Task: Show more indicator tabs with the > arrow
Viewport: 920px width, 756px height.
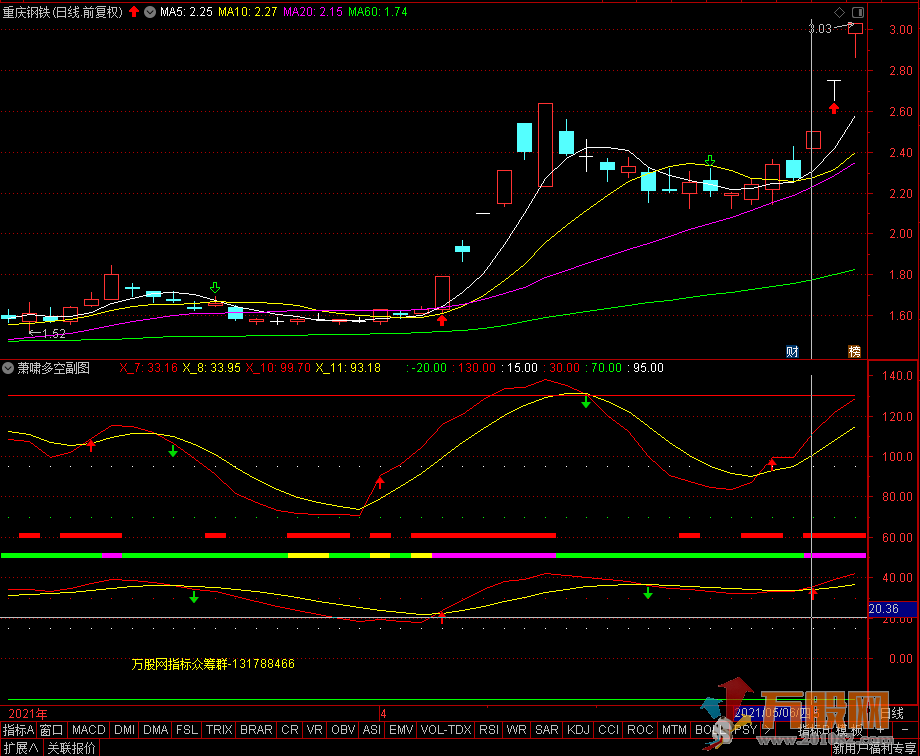Action: [767, 730]
